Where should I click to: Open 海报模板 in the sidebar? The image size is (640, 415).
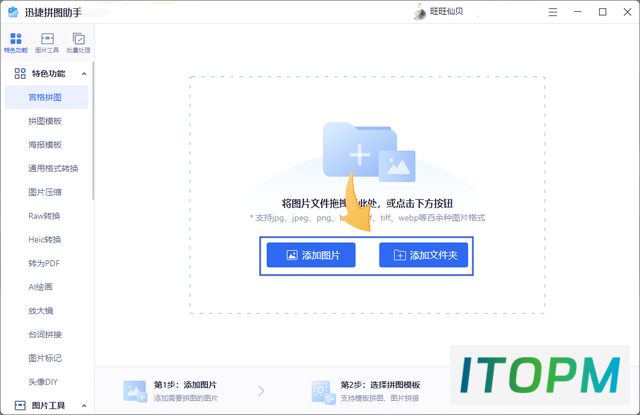(x=46, y=144)
